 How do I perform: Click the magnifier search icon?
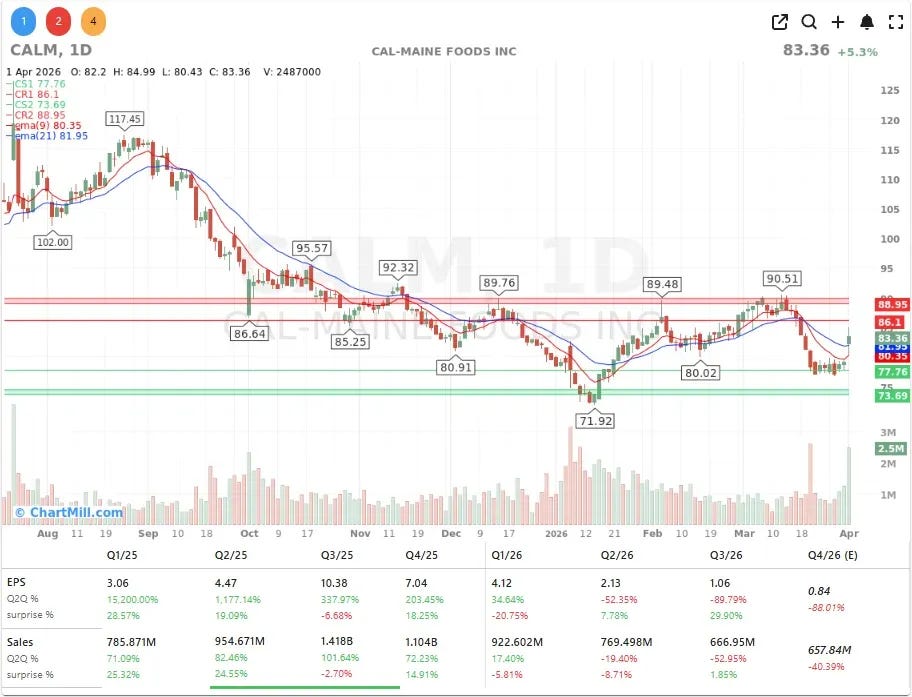tap(809, 22)
